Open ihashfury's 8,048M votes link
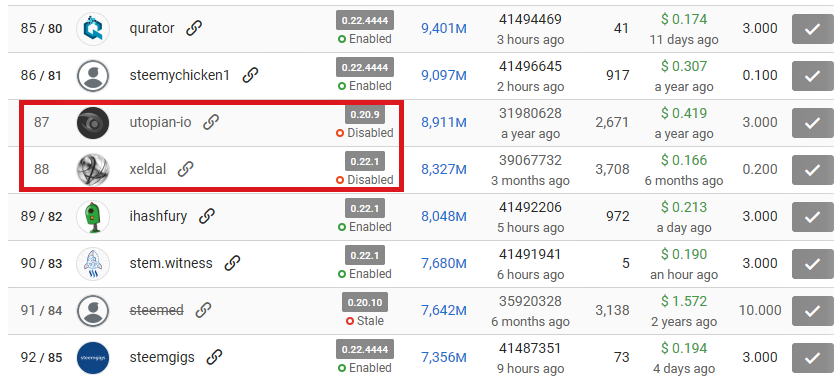The image size is (838, 381). coord(444,217)
